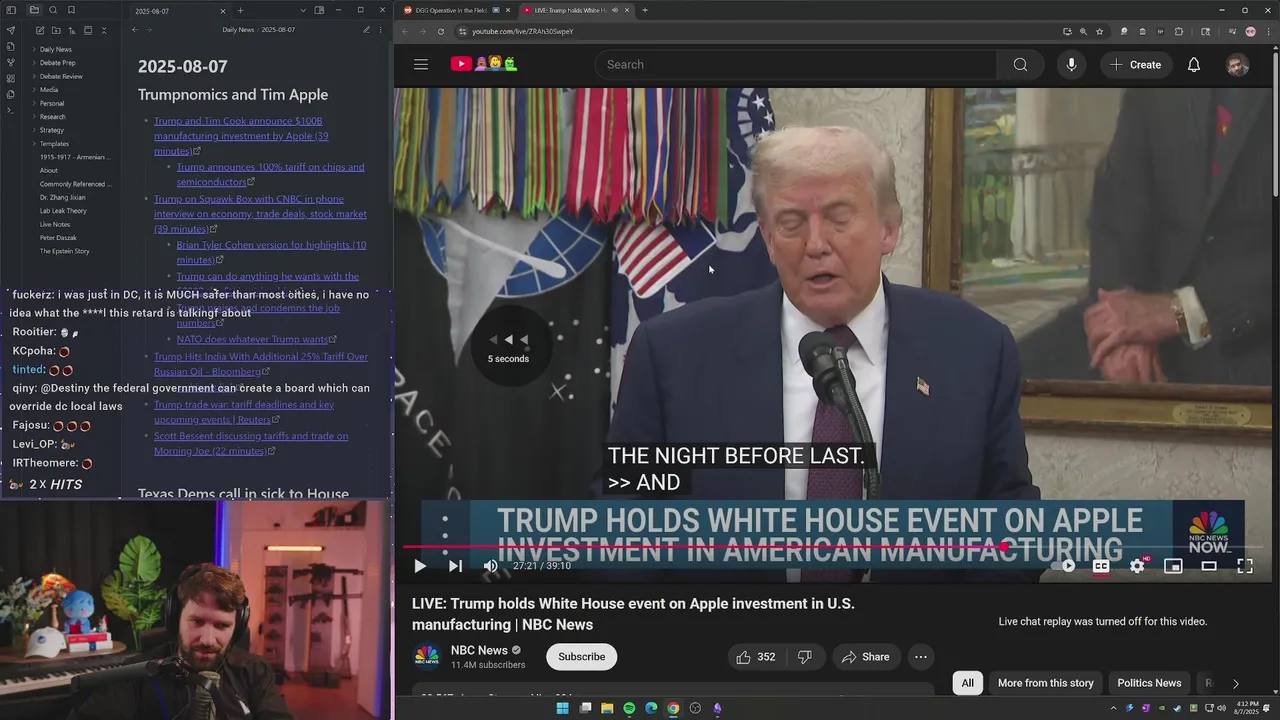The height and width of the screenshot is (720, 1280).
Task: Select More from this story chip
Action: pyautogui.click(x=1045, y=683)
